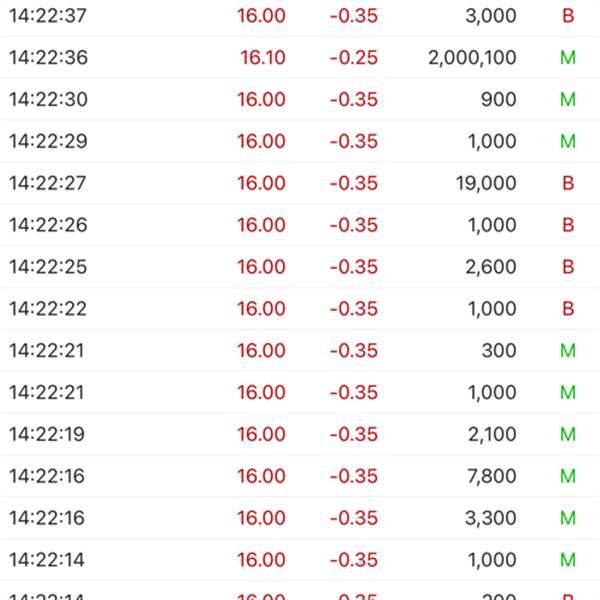Viewport: 600px width, 600px height.
Task: Select the -0.25 change value
Action: 353,58
